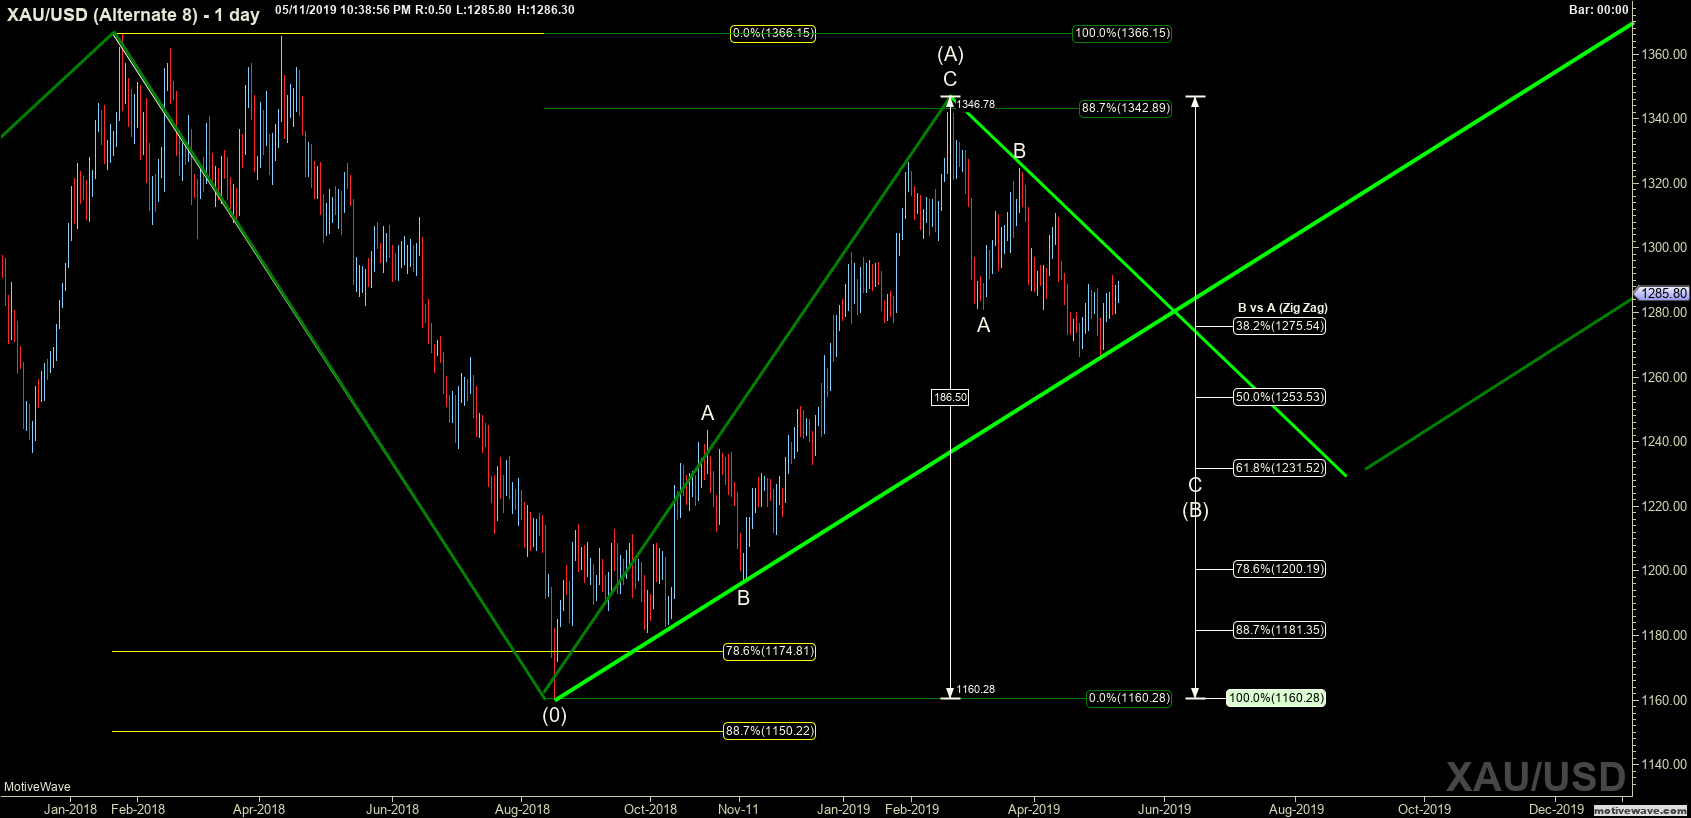Click the Jan-2018 date axis label
The height and width of the screenshot is (818, 1691).
coord(70,809)
